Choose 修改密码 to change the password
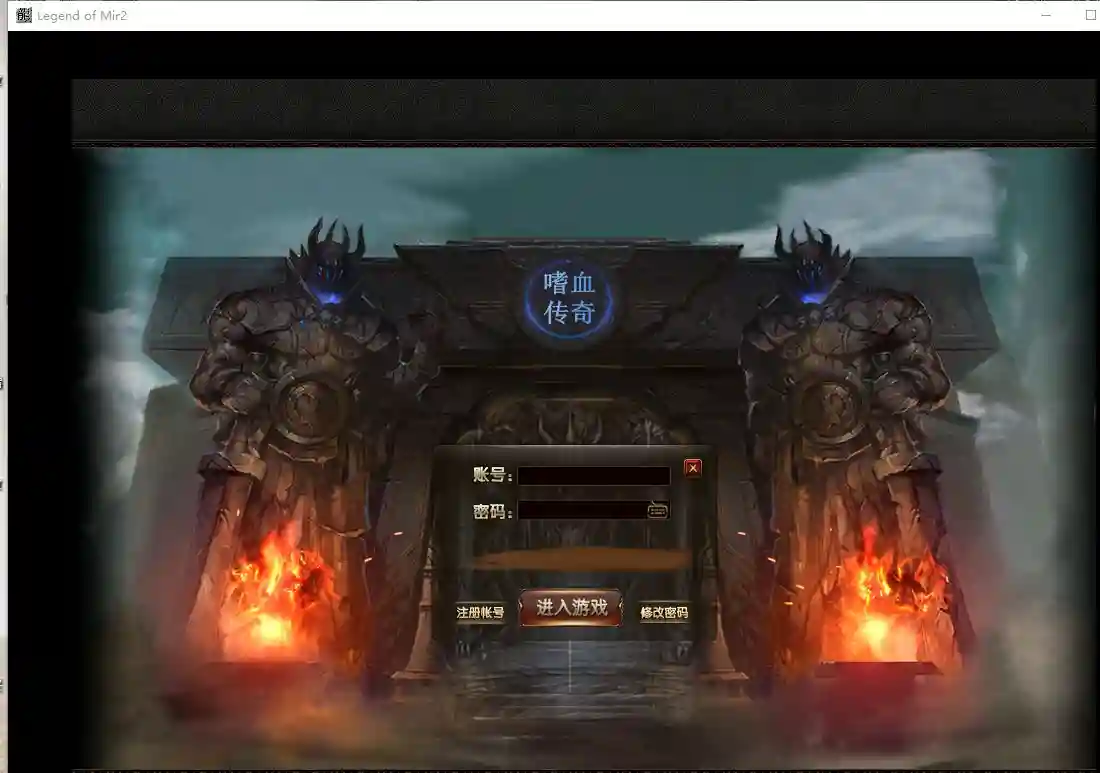The width and height of the screenshot is (1100, 773). coord(664,612)
